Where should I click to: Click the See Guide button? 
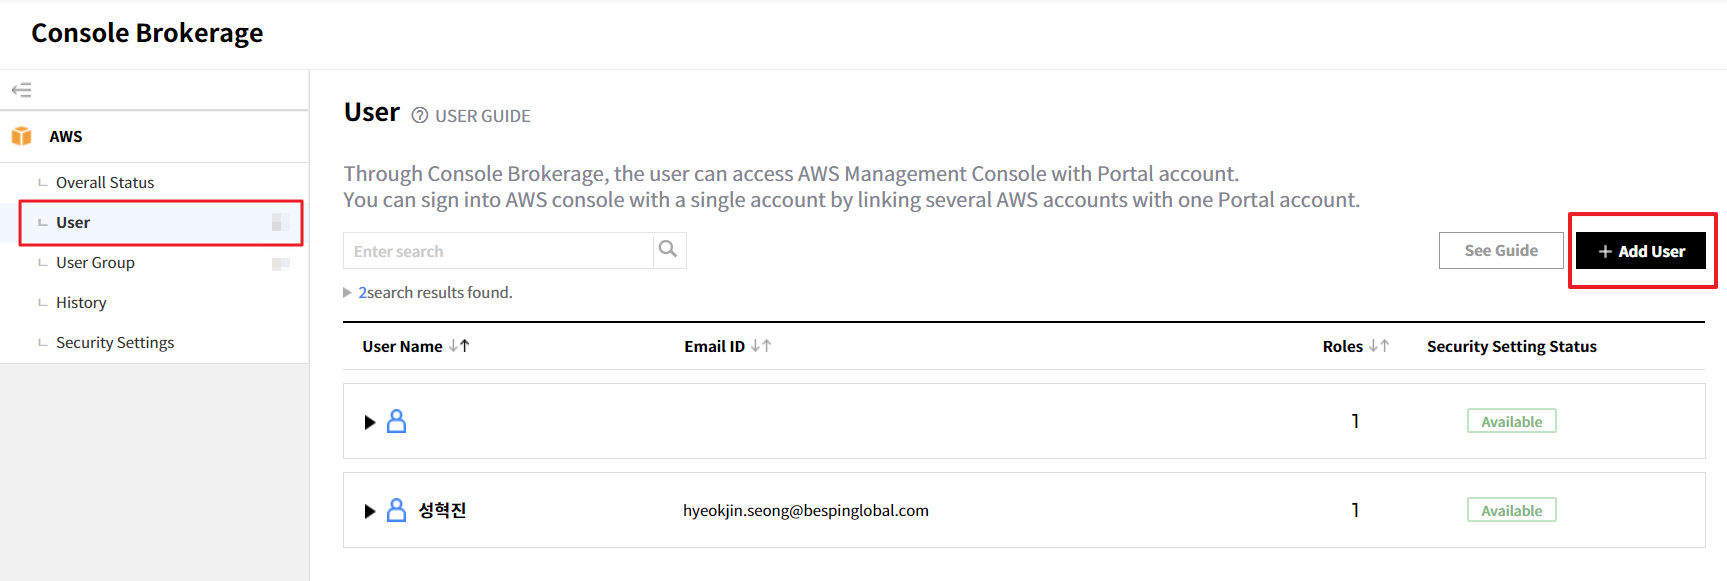[1500, 251]
